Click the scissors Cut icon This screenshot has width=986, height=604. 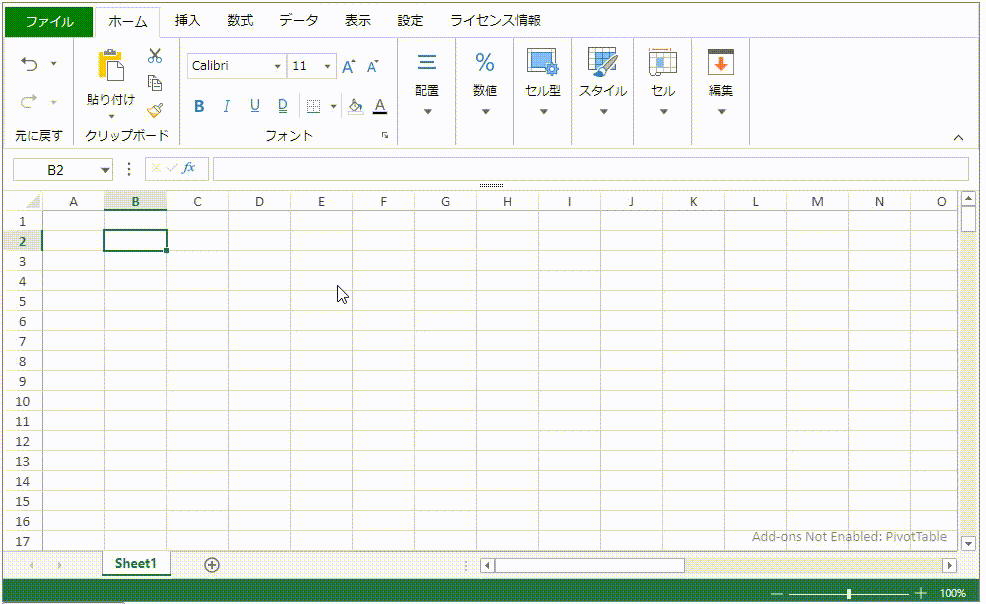[x=155, y=57]
